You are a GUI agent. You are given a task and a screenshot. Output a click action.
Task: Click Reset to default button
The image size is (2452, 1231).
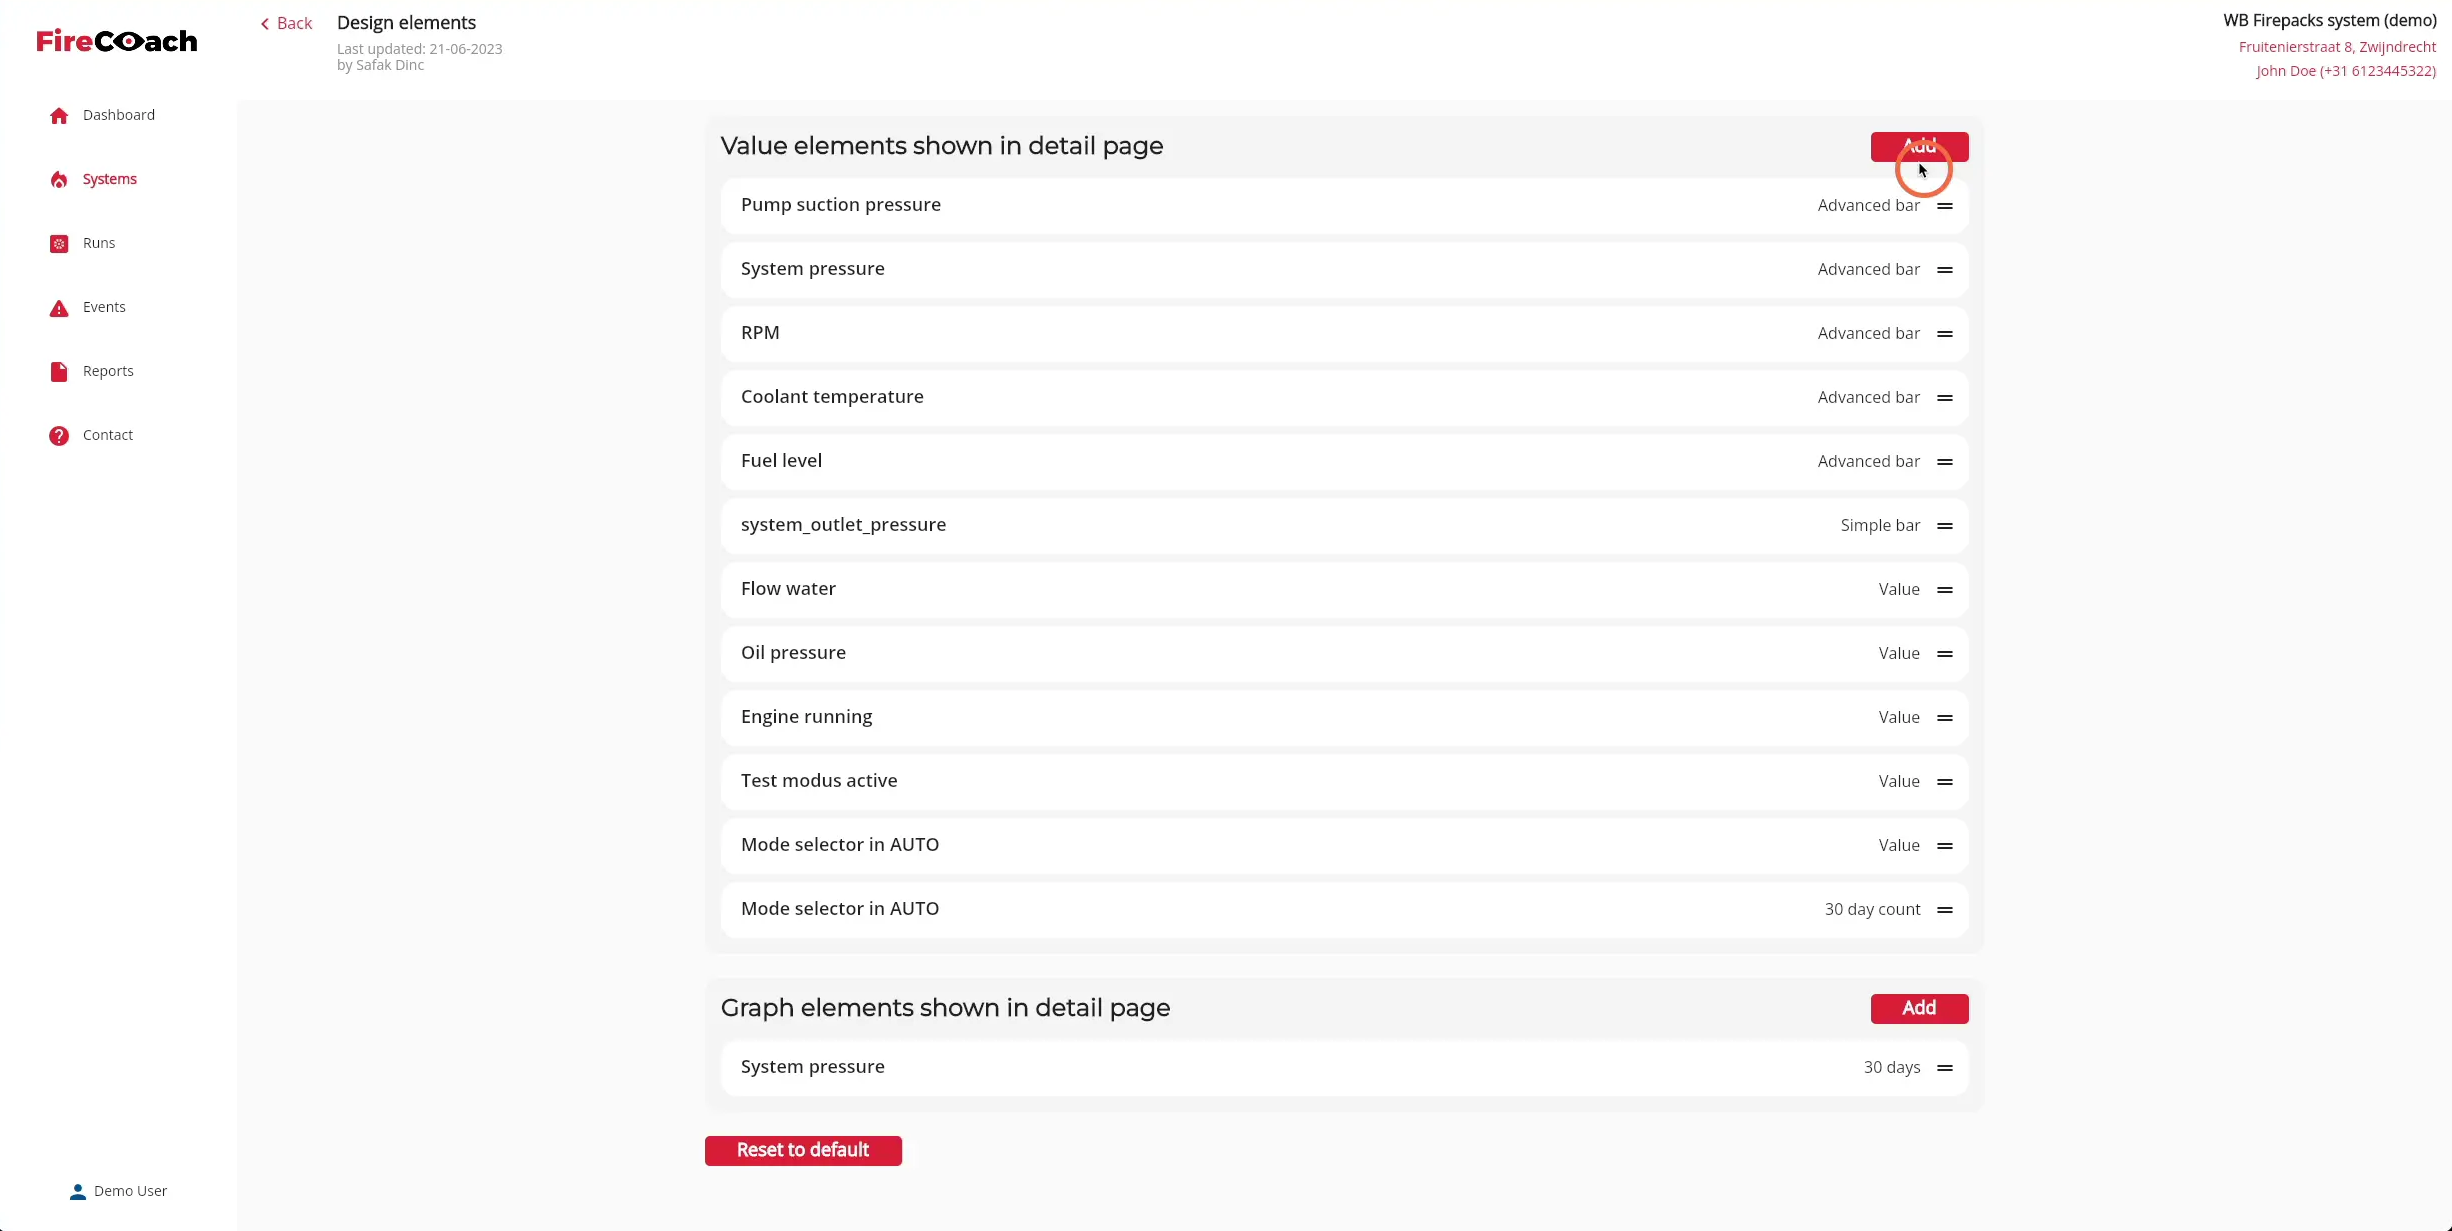(x=803, y=1150)
